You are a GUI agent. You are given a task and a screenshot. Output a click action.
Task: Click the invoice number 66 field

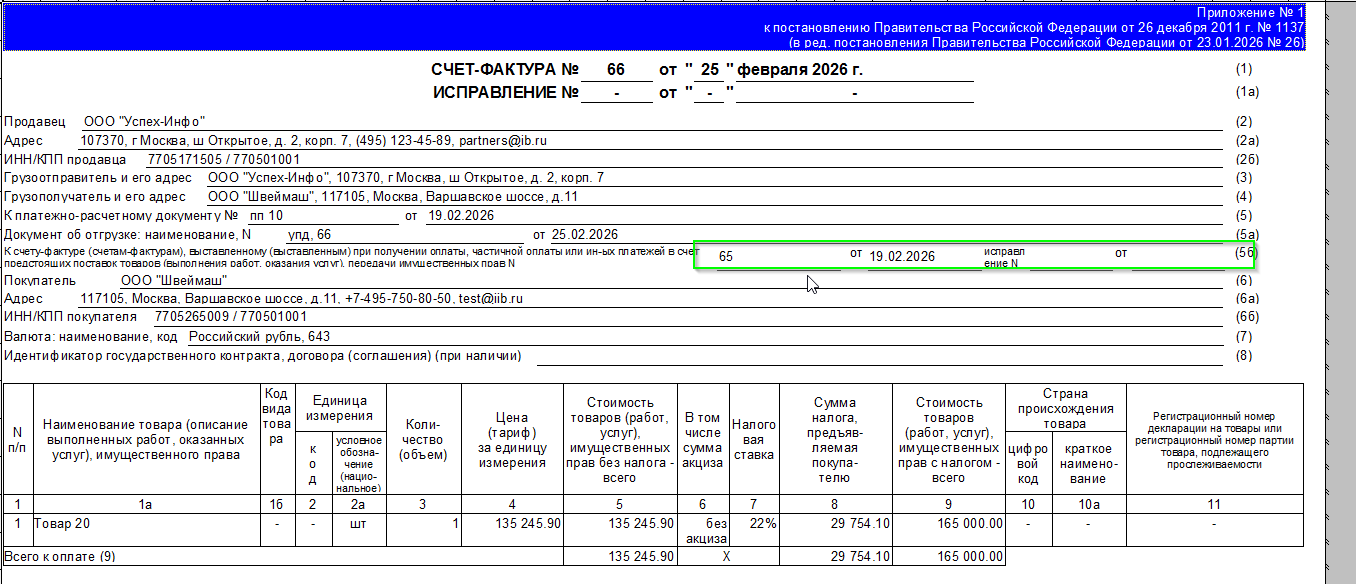click(x=615, y=70)
